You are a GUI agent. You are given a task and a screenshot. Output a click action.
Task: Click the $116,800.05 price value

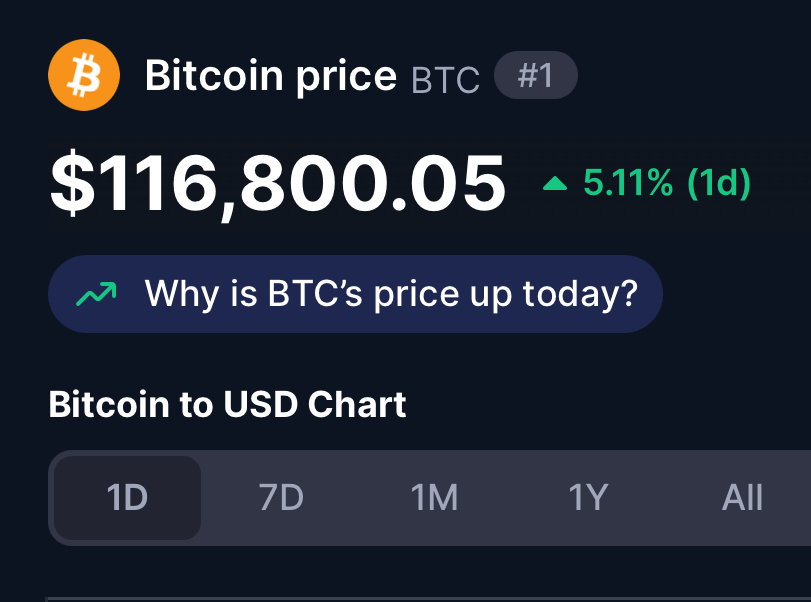[278, 184]
